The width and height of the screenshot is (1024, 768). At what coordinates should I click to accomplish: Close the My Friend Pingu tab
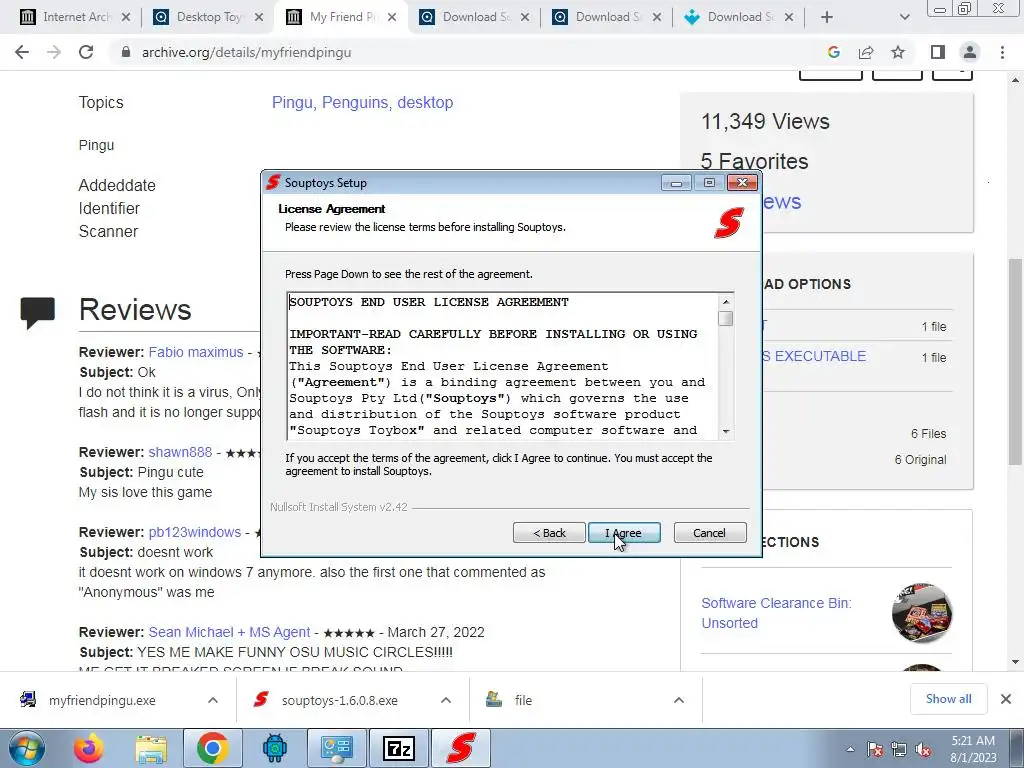pos(392,17)
